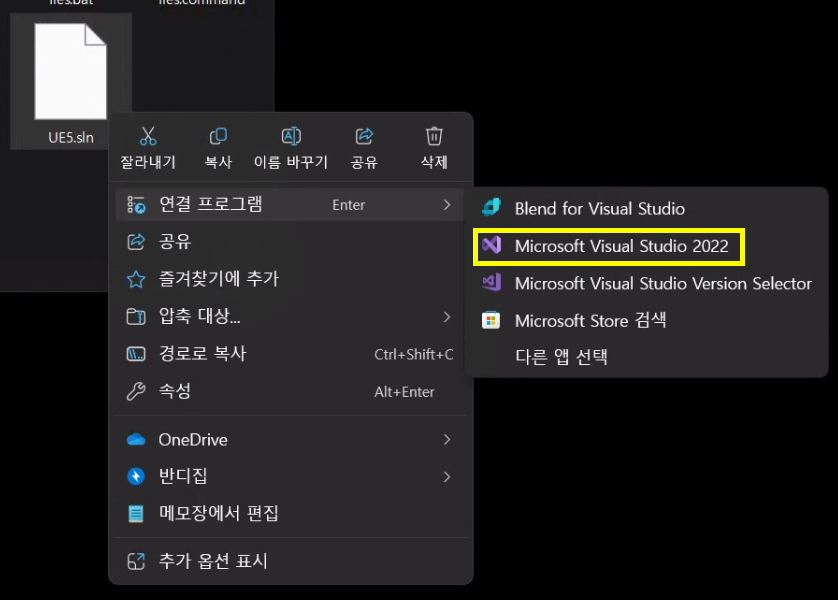Click the zip folder icon beside 압축 대상
This screenshot has width=838, height=600.
point(136,316)
